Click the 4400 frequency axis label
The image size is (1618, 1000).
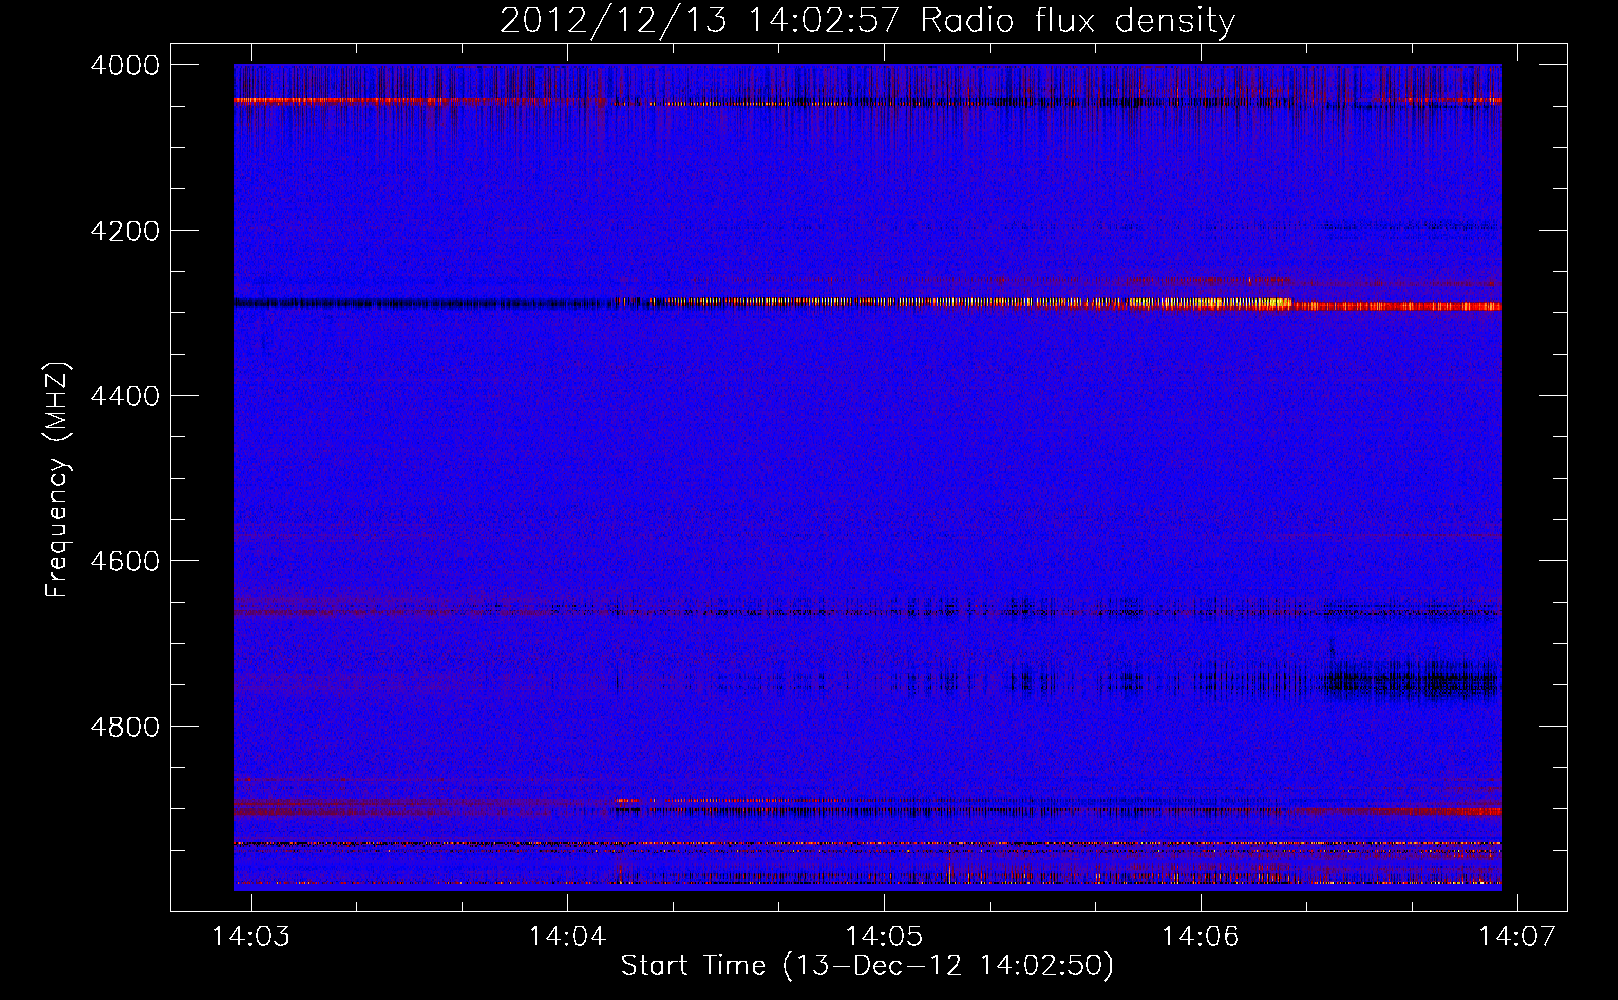[x=124, y=396]
